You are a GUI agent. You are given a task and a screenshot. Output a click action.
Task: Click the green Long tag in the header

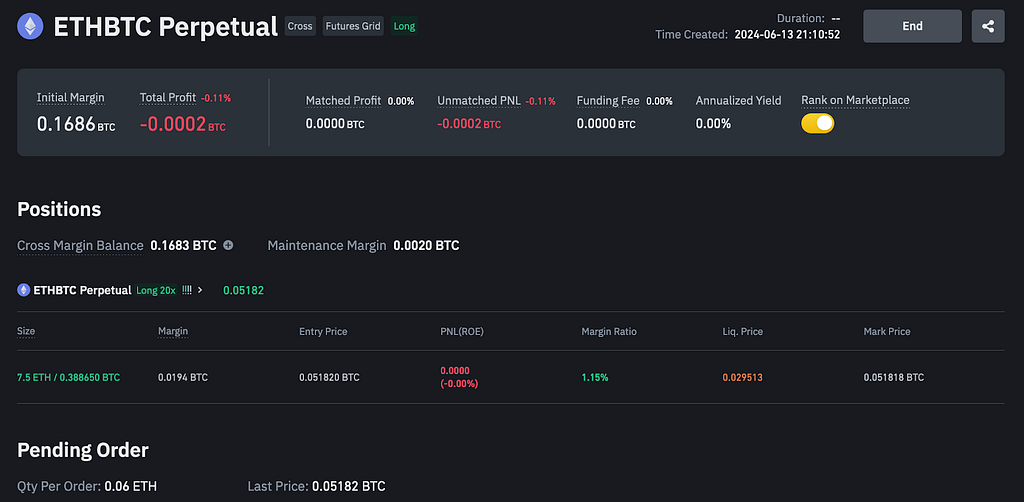(x=404, y=27)
